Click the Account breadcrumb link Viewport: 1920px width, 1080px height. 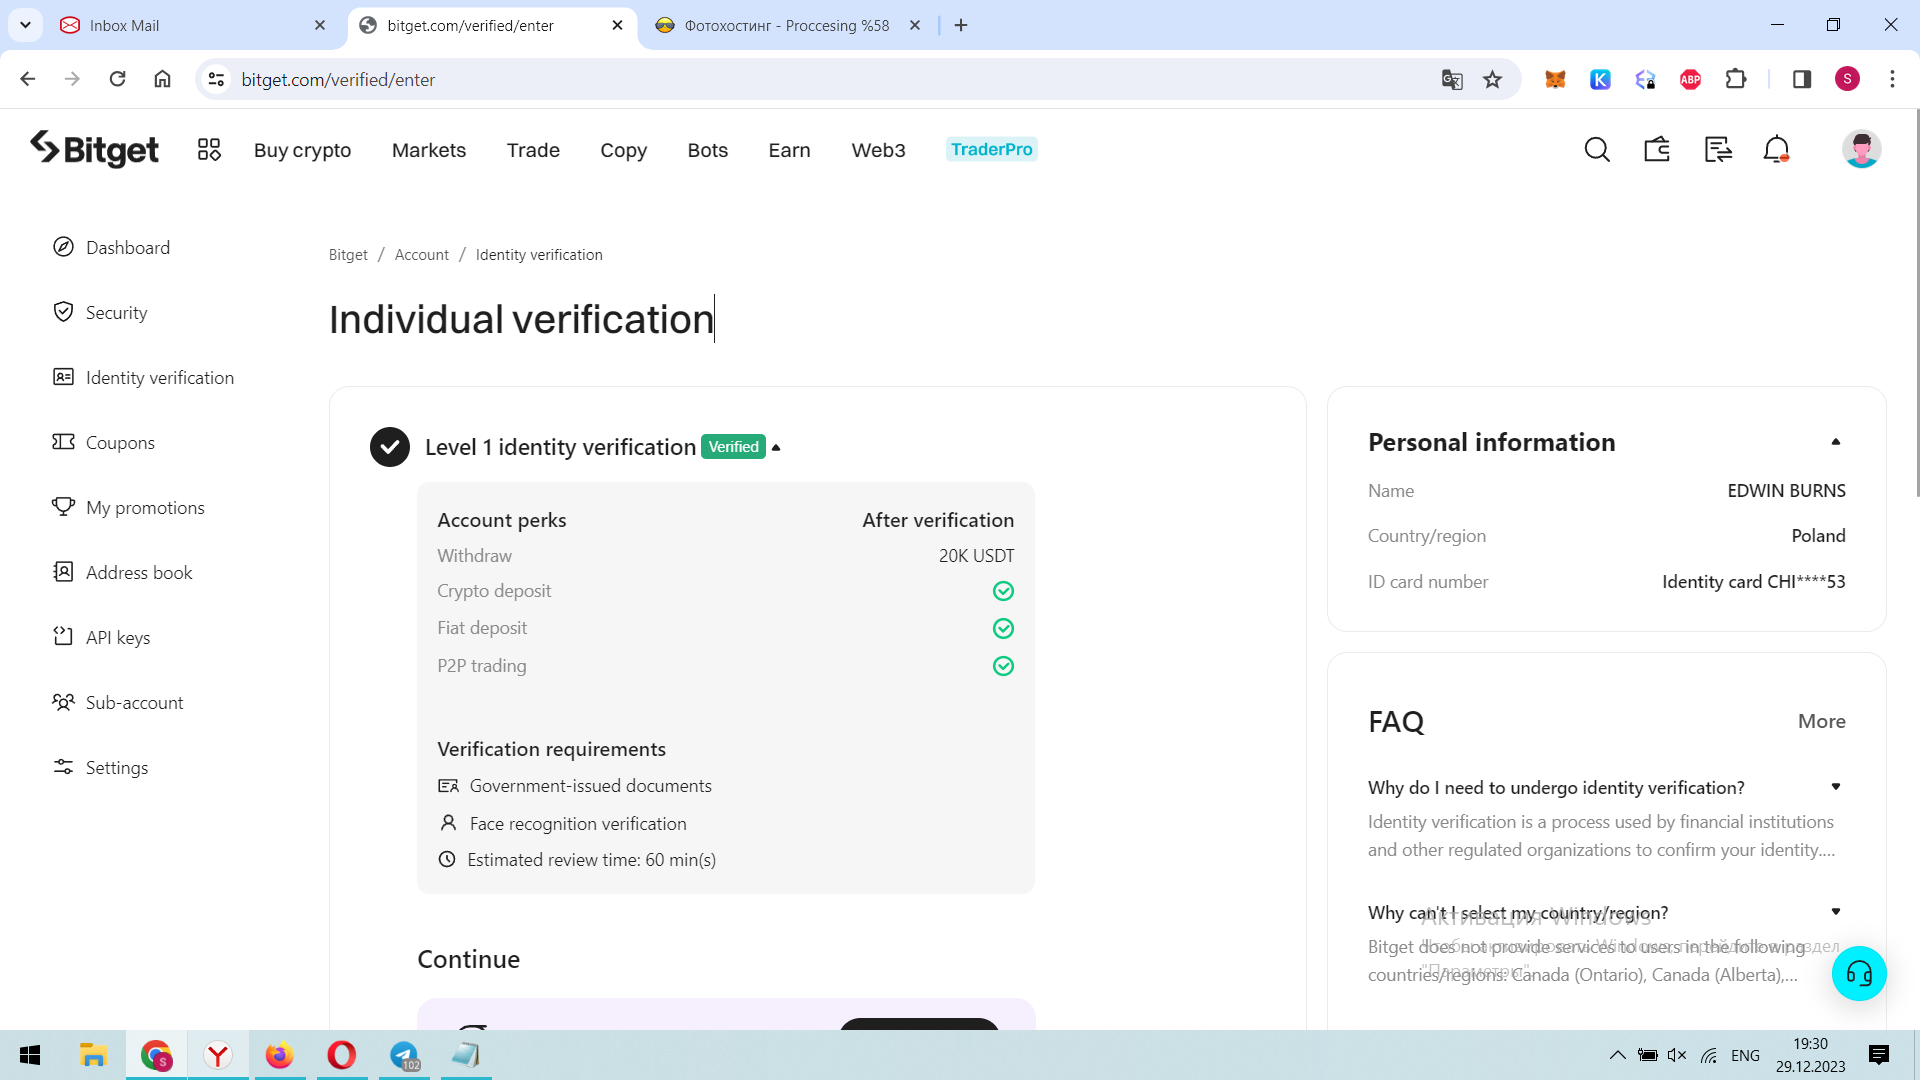[x=421, y=255]
